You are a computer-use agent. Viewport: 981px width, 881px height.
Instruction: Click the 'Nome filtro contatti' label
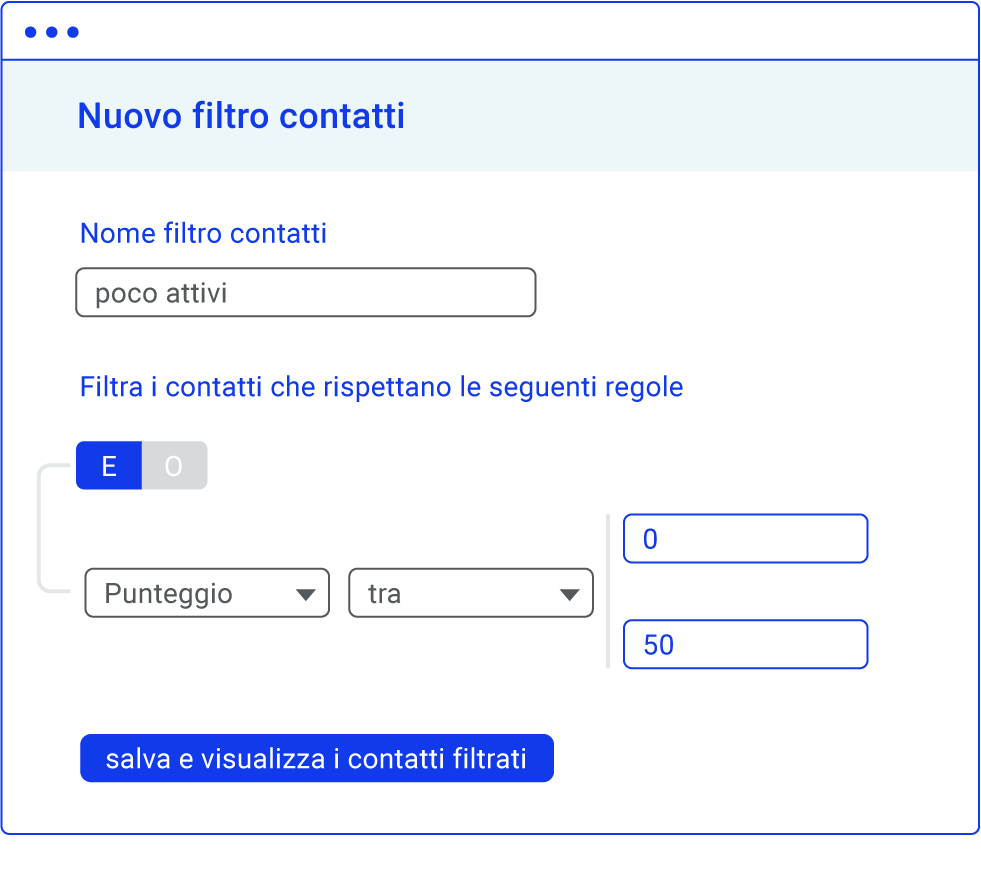pos(202,233)
